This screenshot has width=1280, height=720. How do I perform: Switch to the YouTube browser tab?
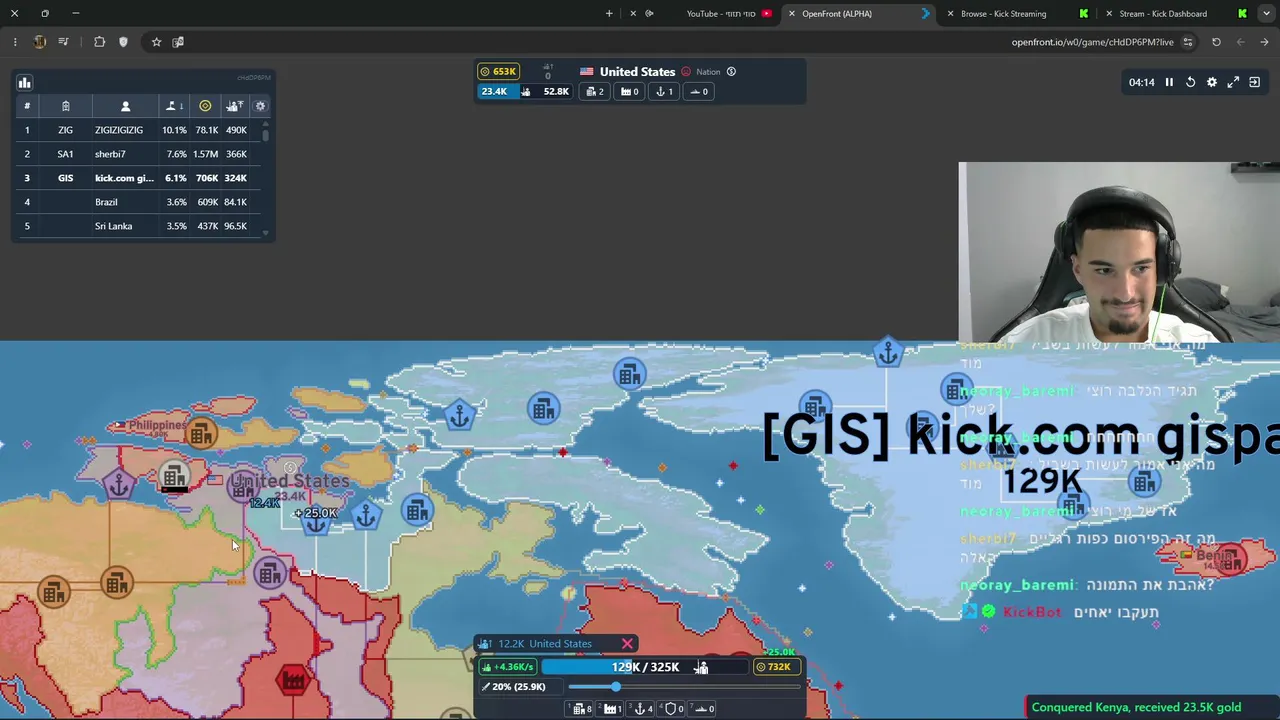point(720,14)
